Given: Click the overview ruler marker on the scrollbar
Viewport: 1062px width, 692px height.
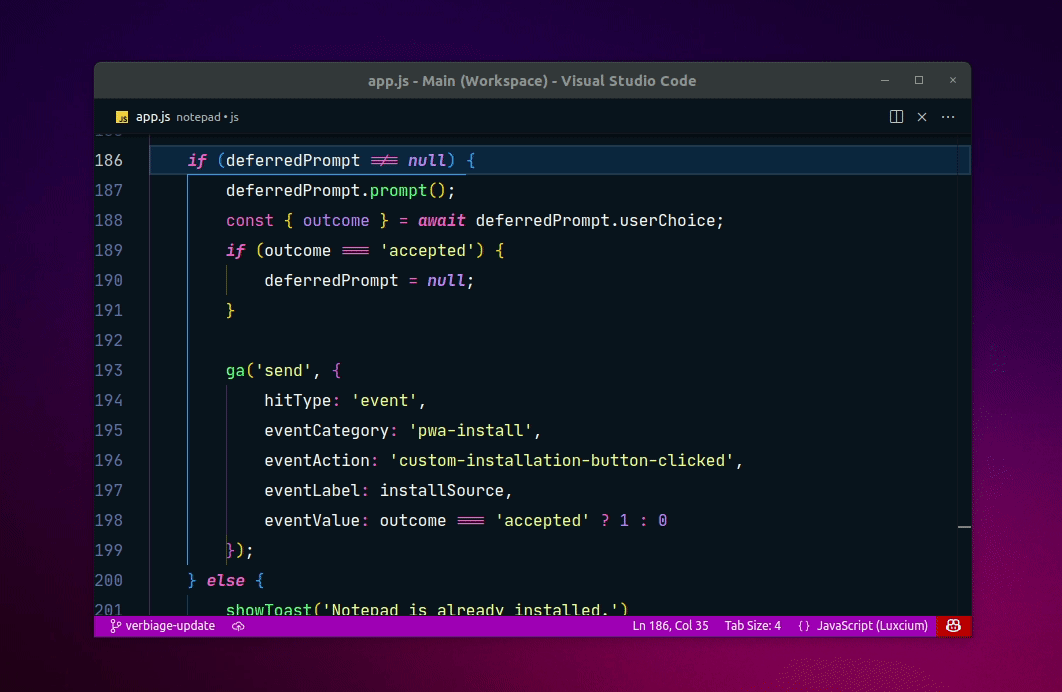Looking at the screenshot, I should (x=964, y=526).
